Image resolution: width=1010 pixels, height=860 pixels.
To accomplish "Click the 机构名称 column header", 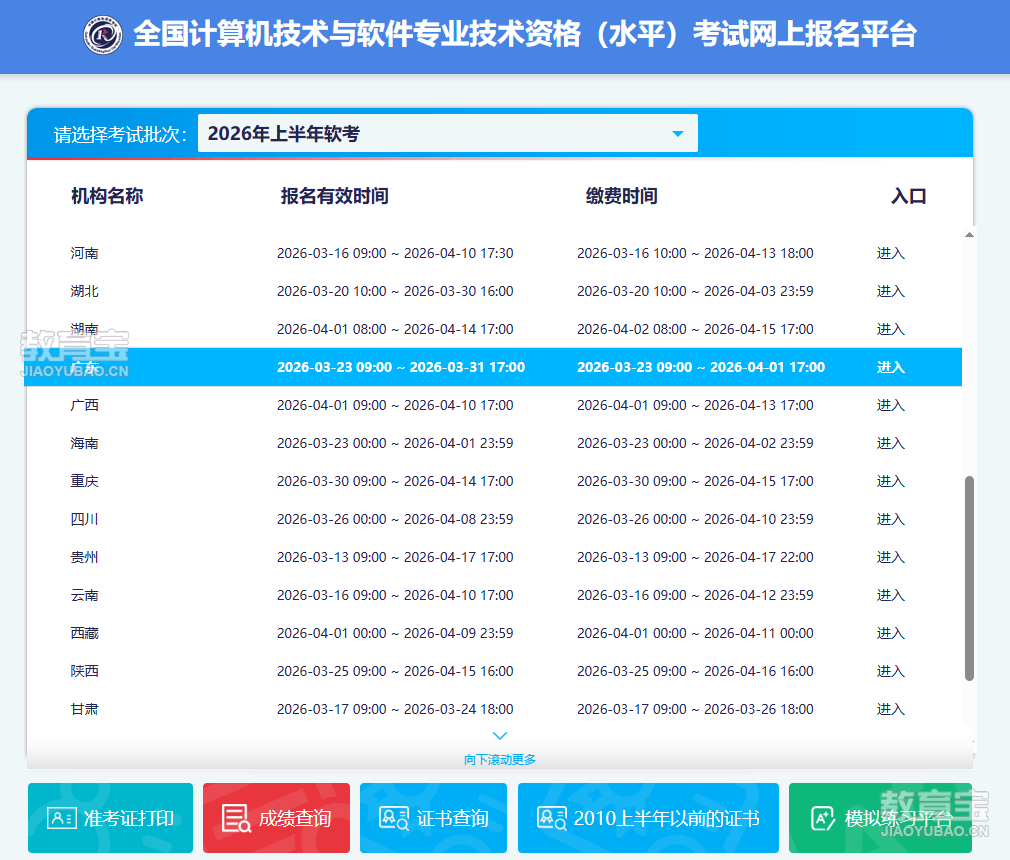I will click(x=105, y=196).
